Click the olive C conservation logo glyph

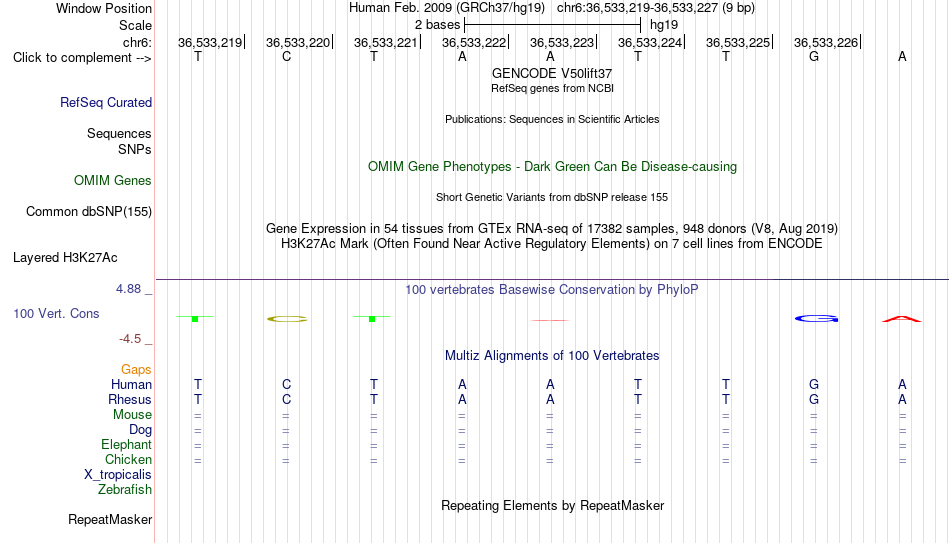tap(287, 319)
